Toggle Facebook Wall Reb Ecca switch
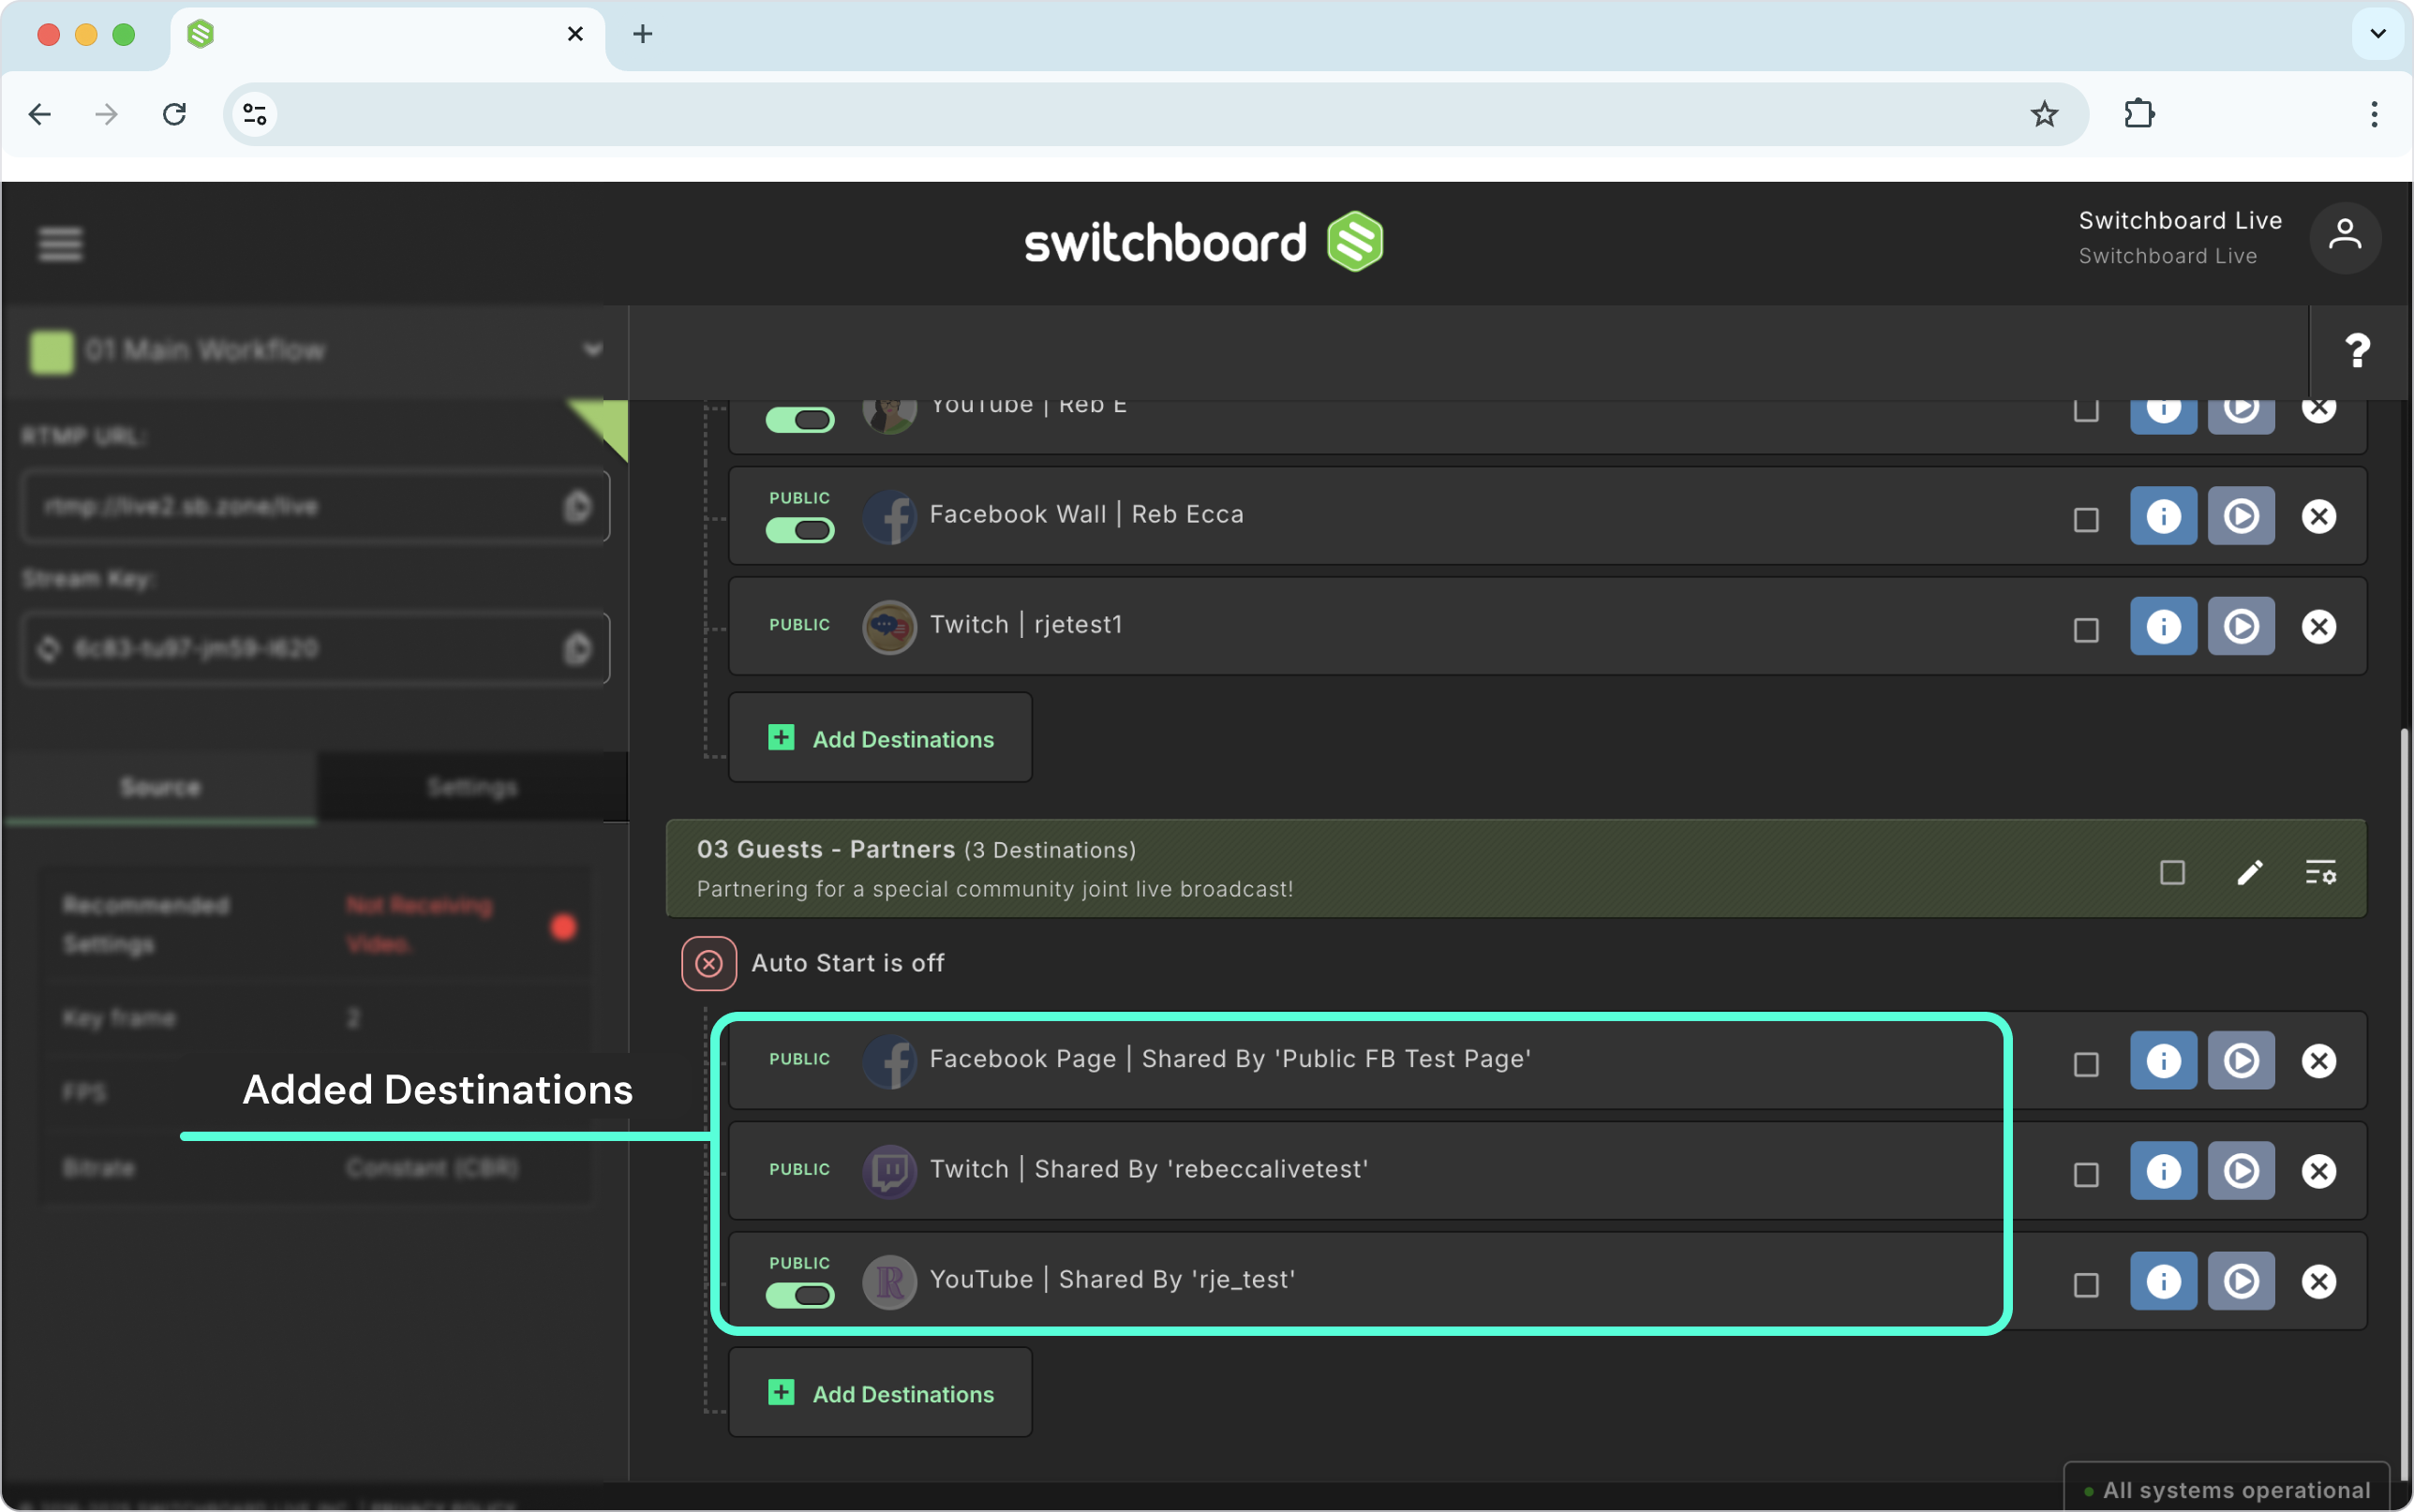 coord(799,529)
